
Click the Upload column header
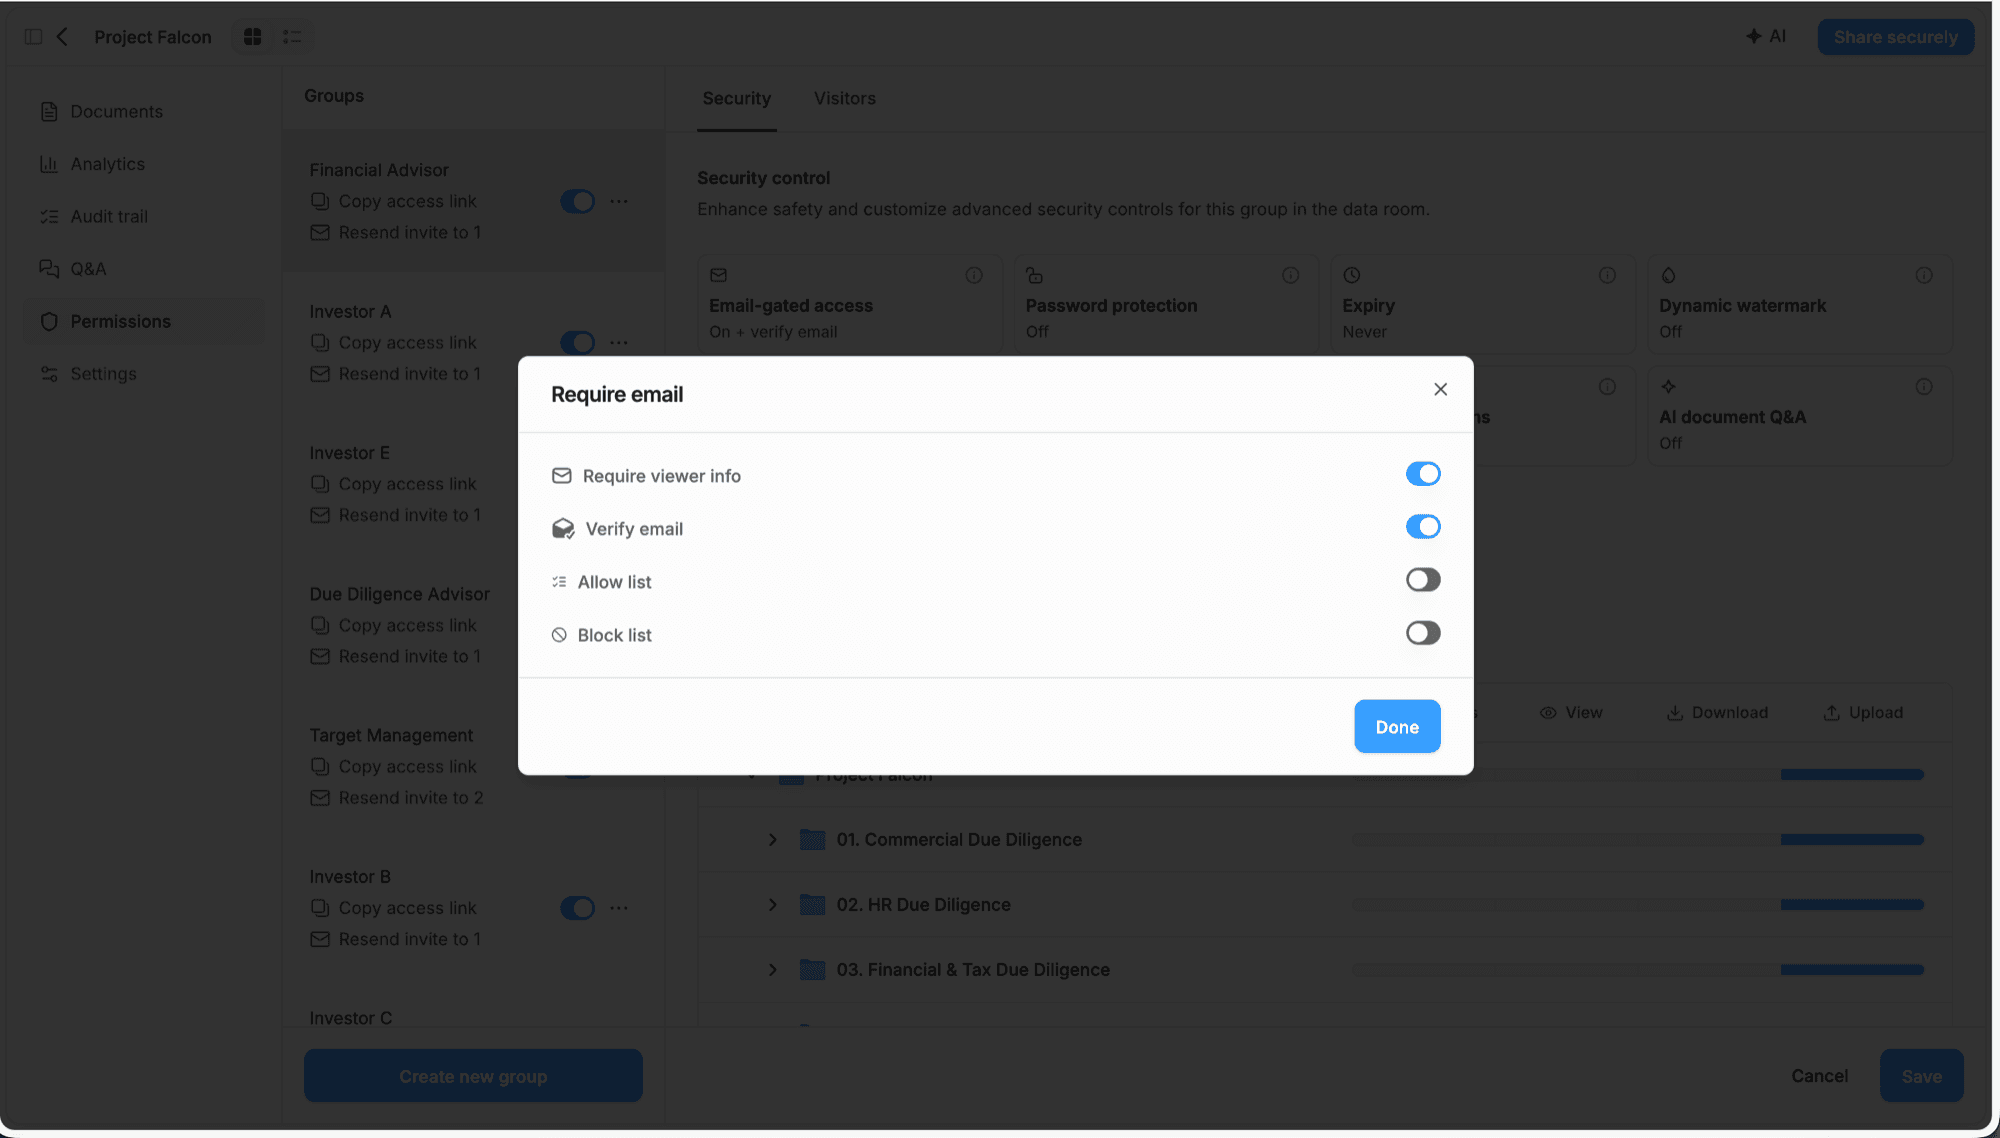[1863, 713]
